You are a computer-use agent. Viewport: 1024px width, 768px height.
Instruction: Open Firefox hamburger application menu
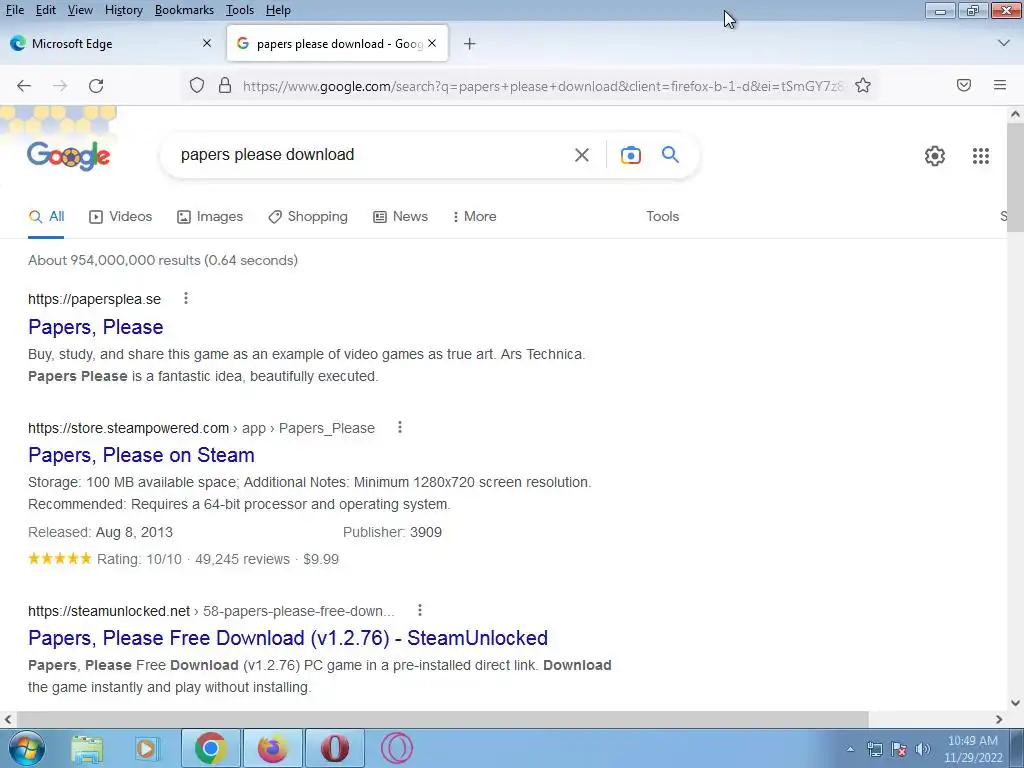tap(1000, 85)
